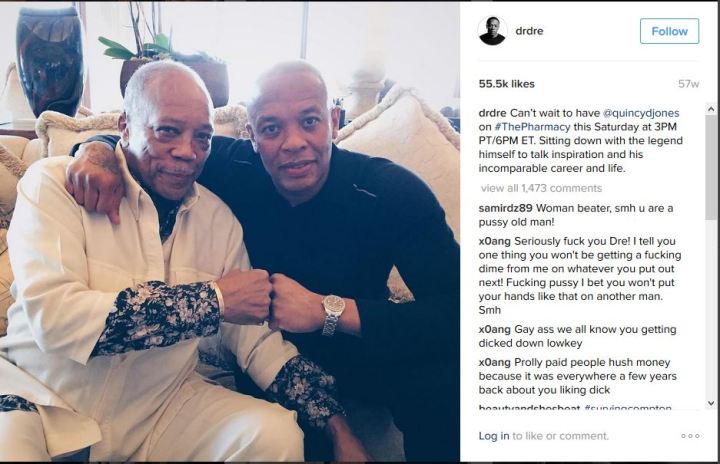
Task: Click the 57w post timestamp
Action: coord(688,84)
